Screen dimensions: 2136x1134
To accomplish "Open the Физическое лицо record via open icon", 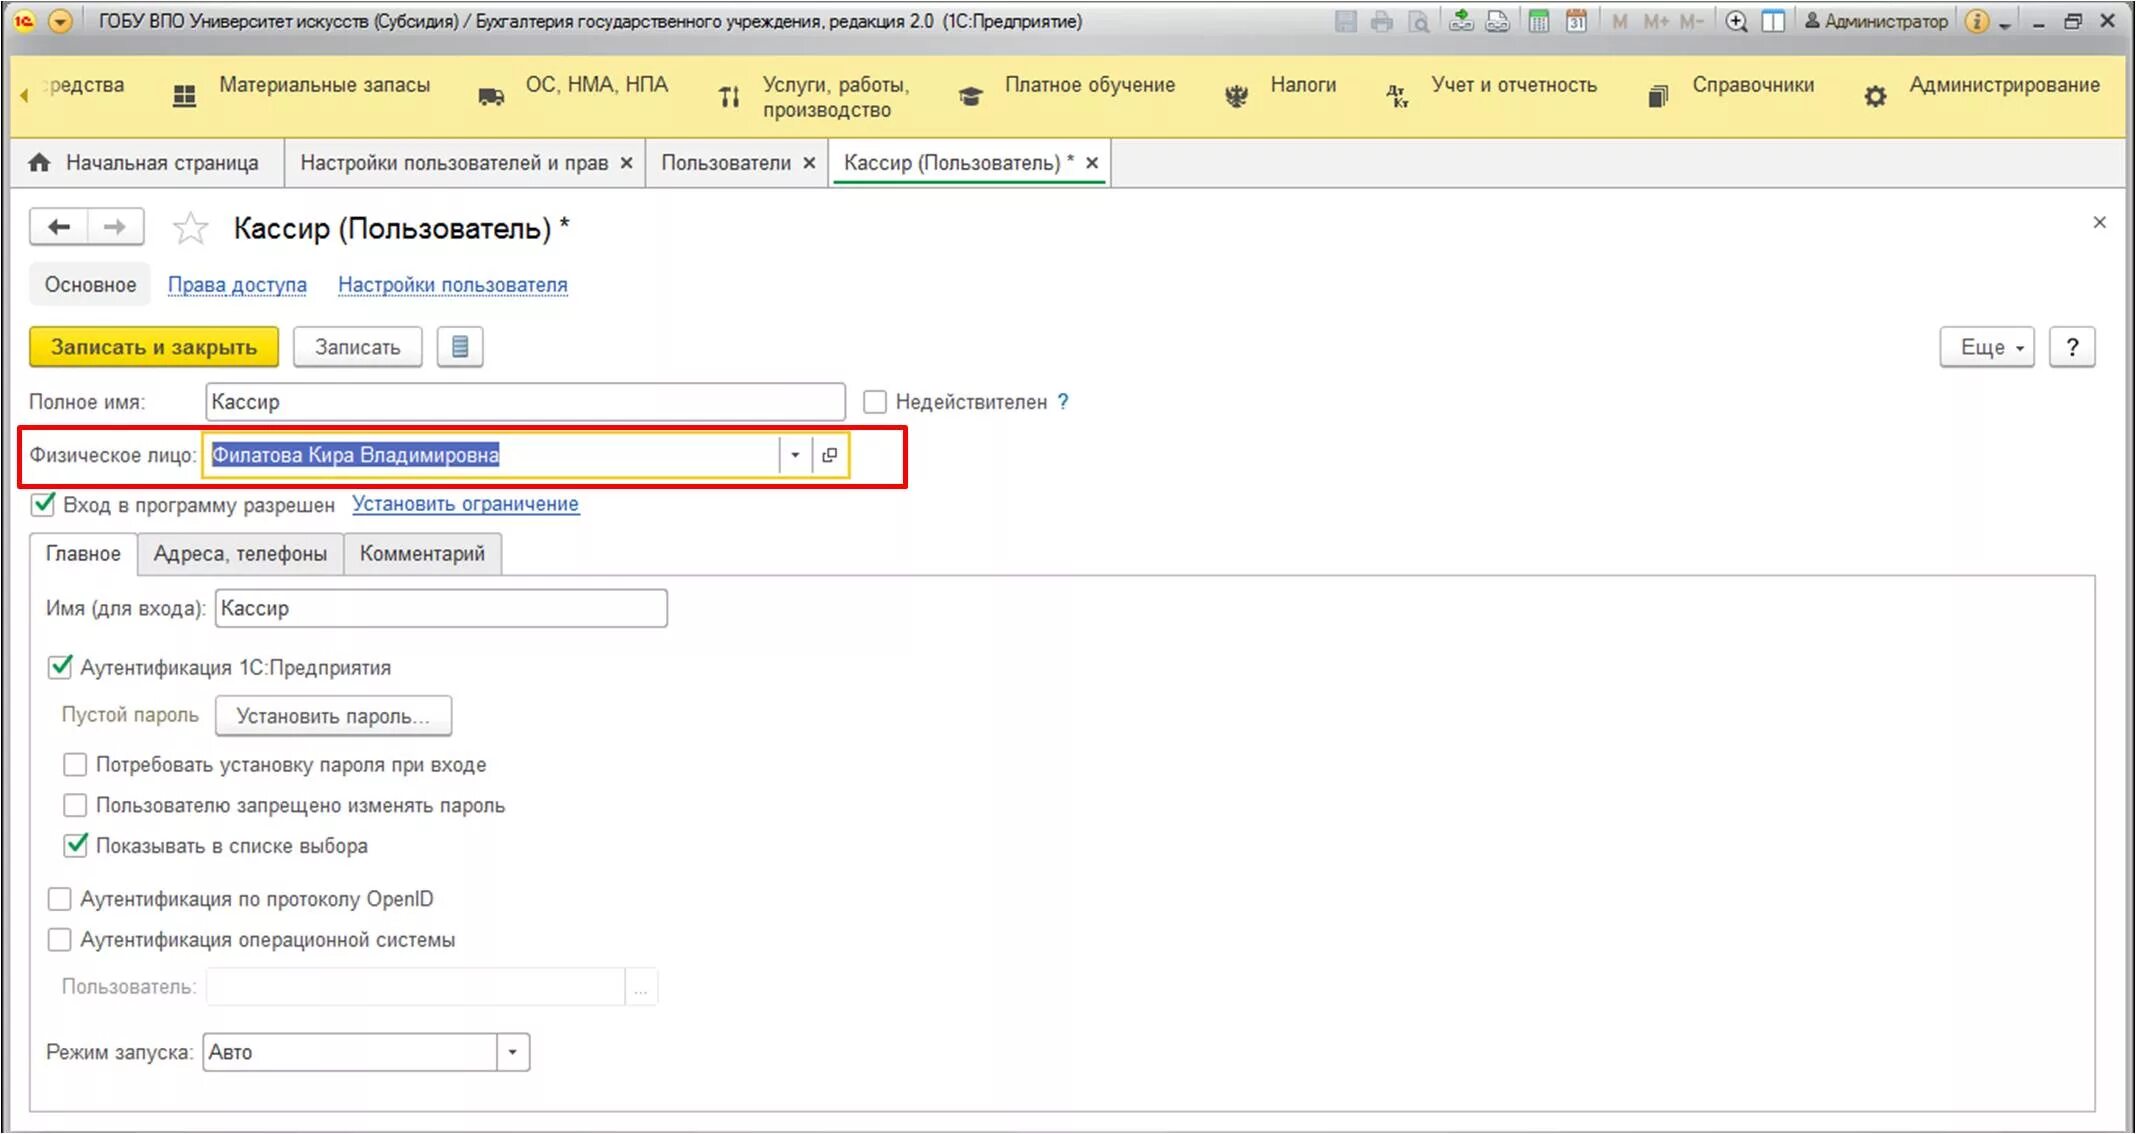I will 830,455.
